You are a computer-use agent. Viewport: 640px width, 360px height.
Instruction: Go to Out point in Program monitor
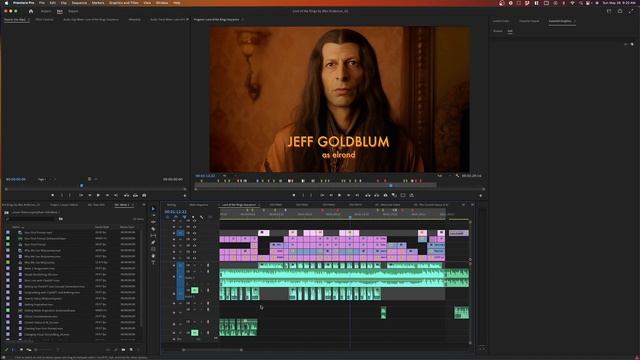[358, 196]
